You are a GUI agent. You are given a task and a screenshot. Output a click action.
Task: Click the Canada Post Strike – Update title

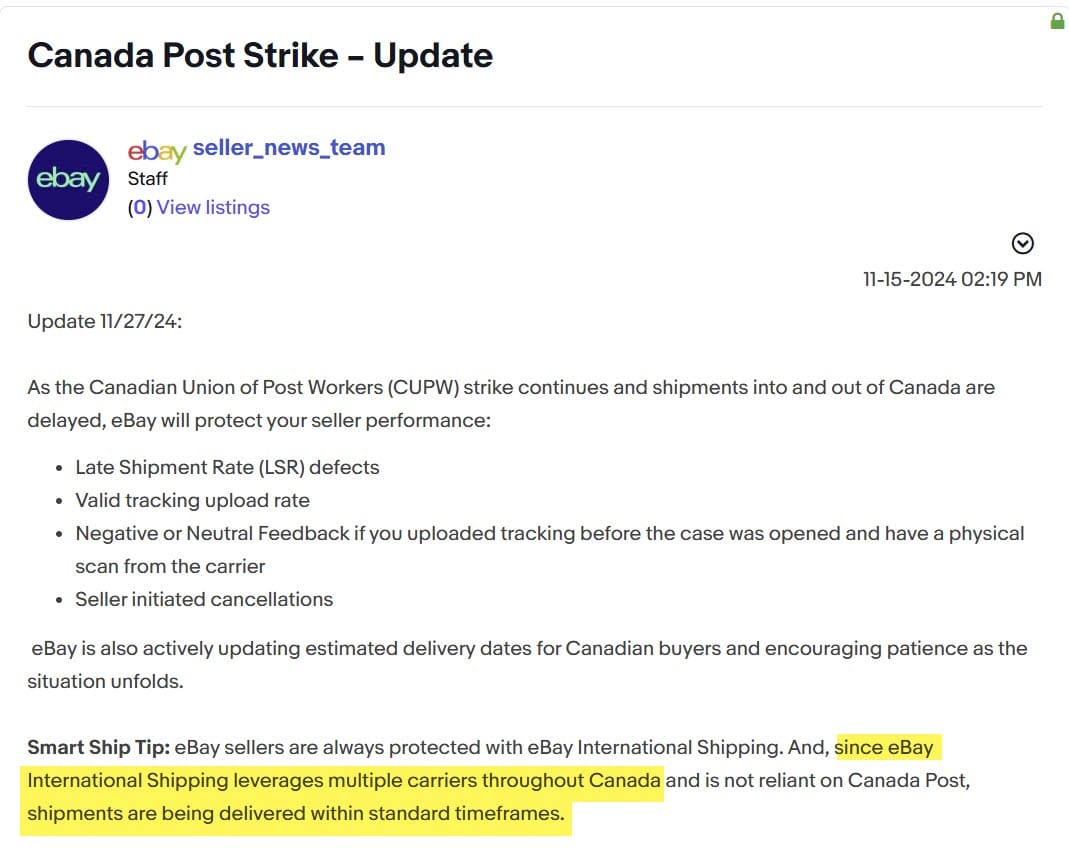260,55
